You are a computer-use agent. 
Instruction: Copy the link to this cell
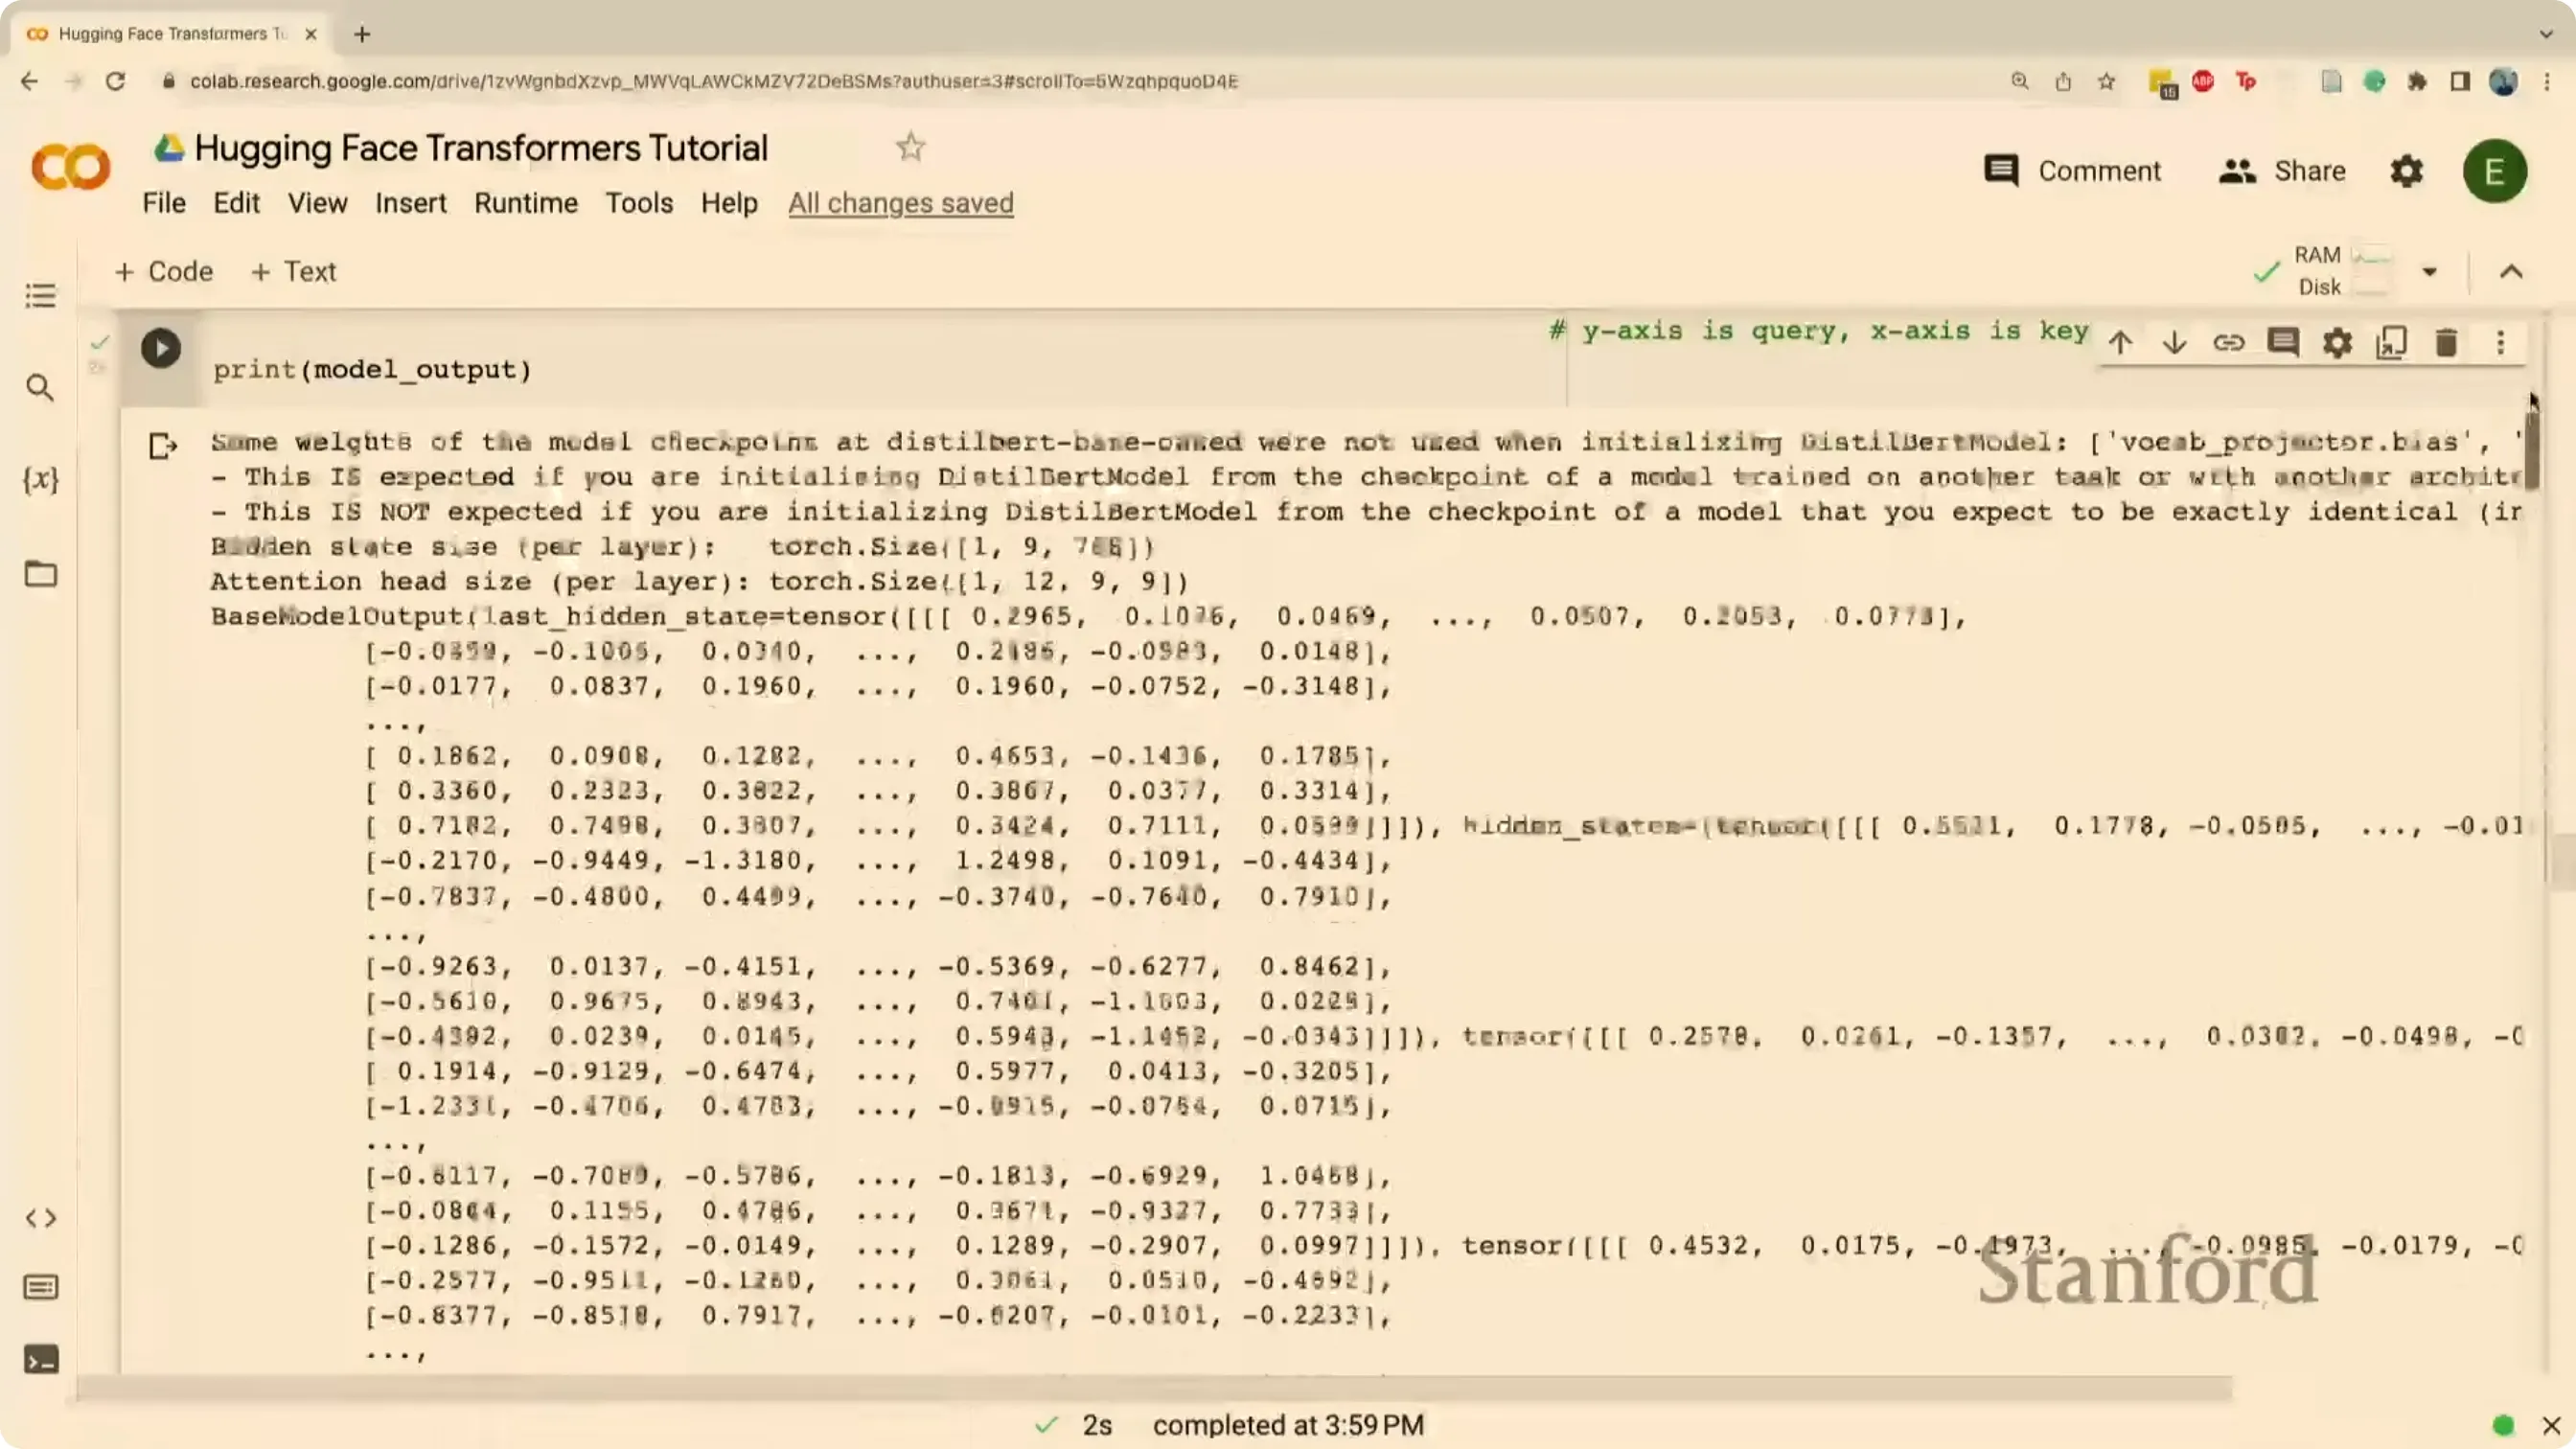click(2228, 343)
